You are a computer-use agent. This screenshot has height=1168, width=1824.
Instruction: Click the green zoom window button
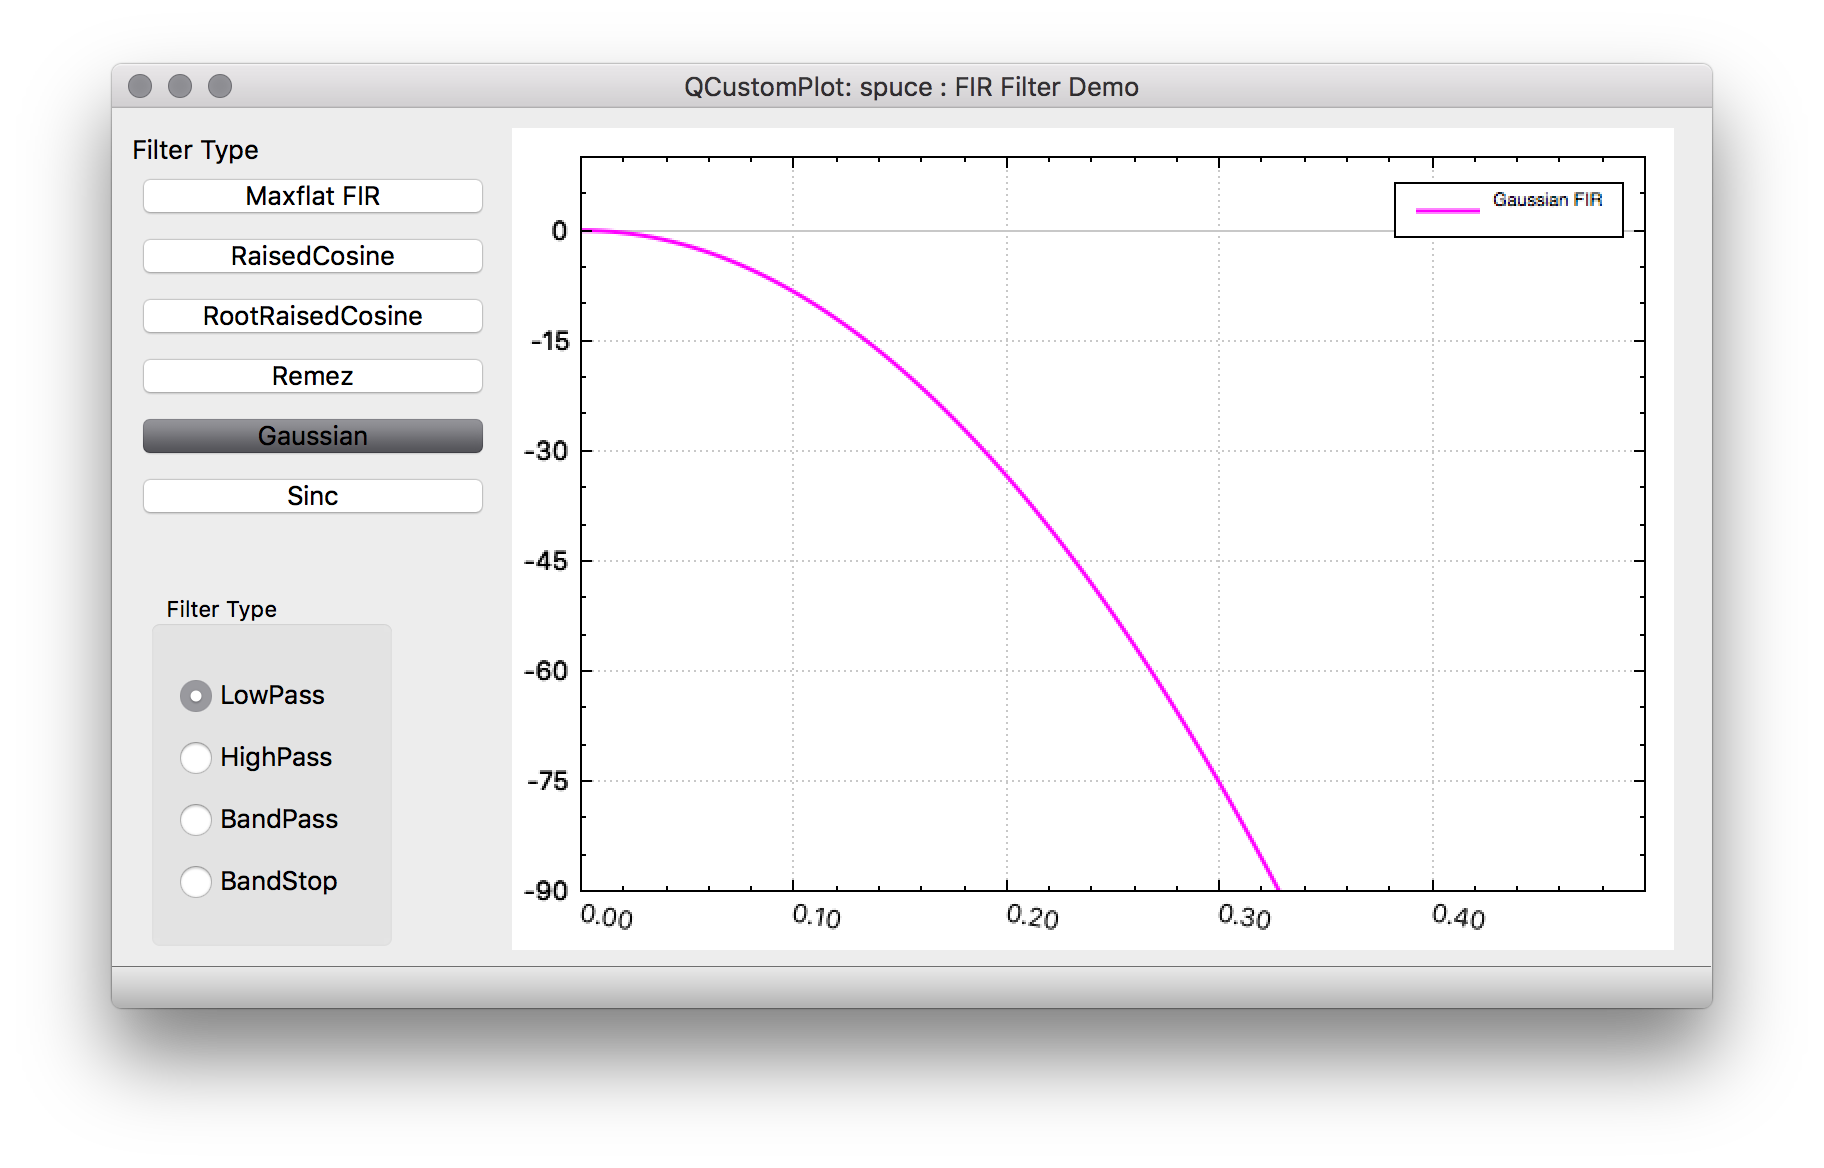tap(219, 86)
